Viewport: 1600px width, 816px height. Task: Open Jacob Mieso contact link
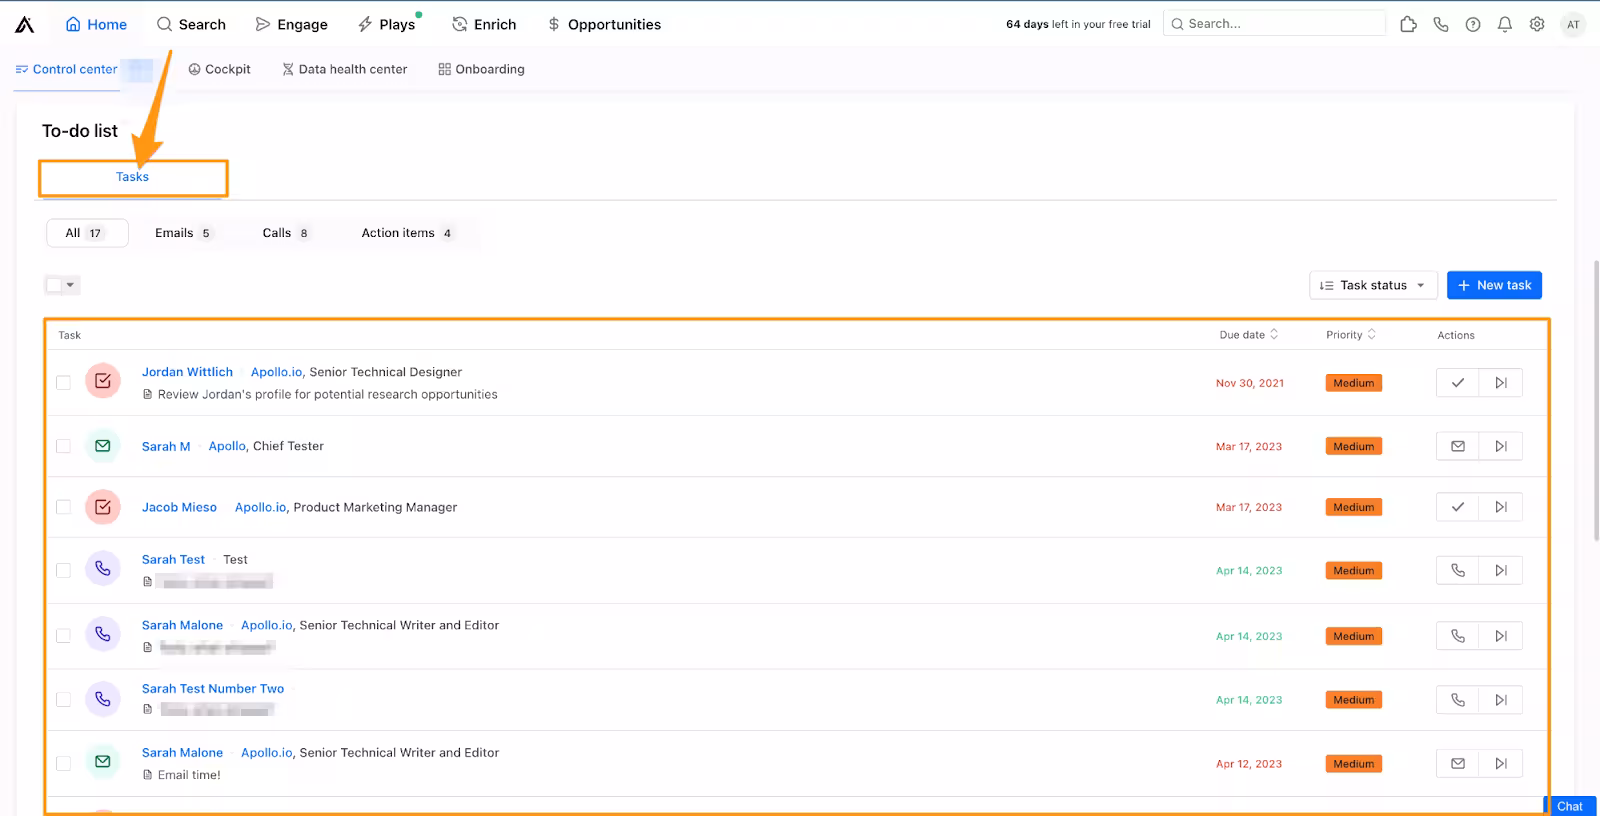(179, 508)
